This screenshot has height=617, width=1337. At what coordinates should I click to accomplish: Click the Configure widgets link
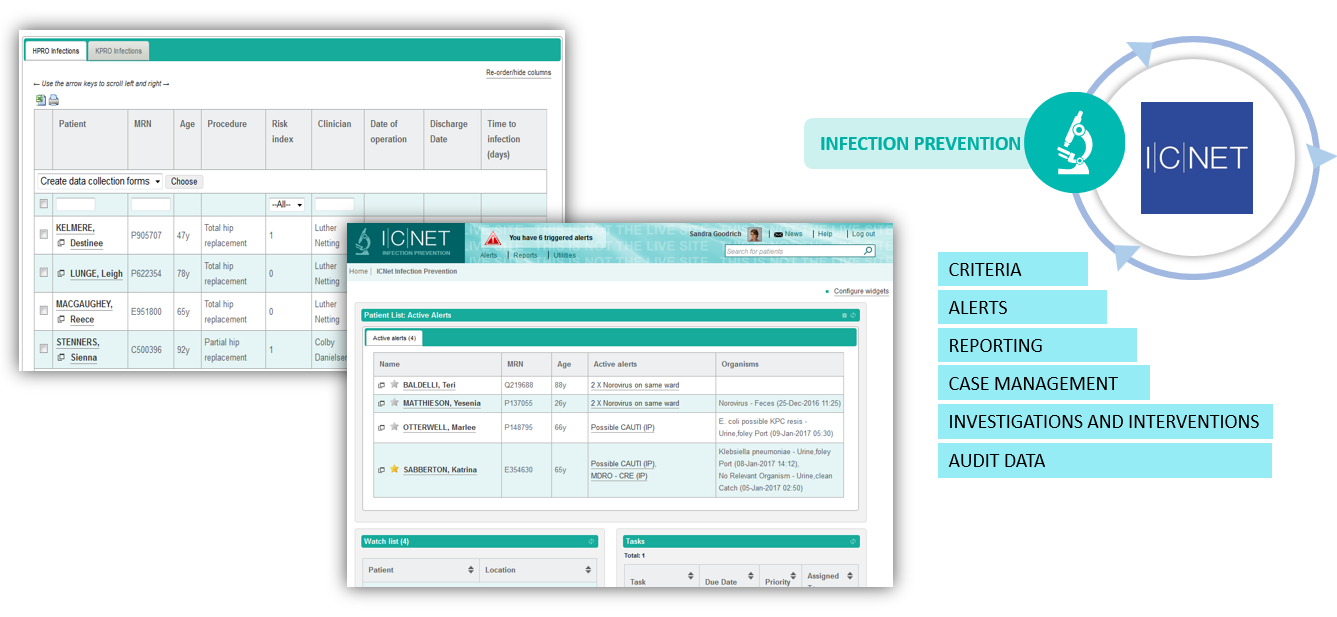pos(860,291)
